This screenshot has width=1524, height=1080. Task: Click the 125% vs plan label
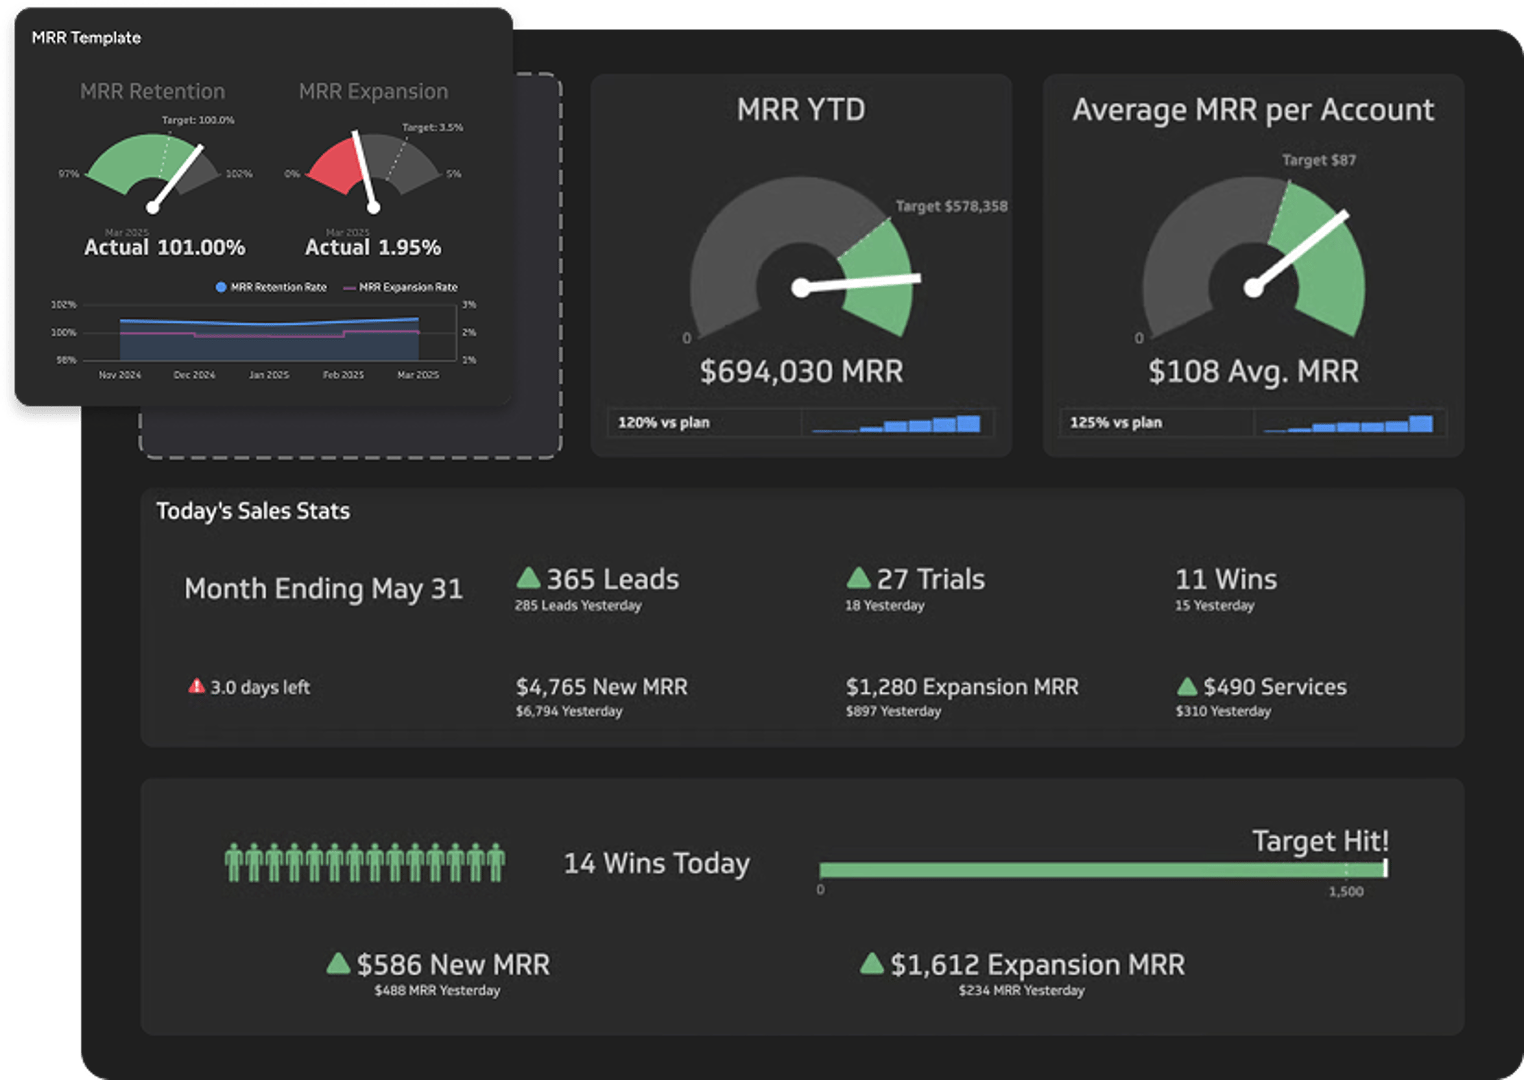pos(1115,423)
